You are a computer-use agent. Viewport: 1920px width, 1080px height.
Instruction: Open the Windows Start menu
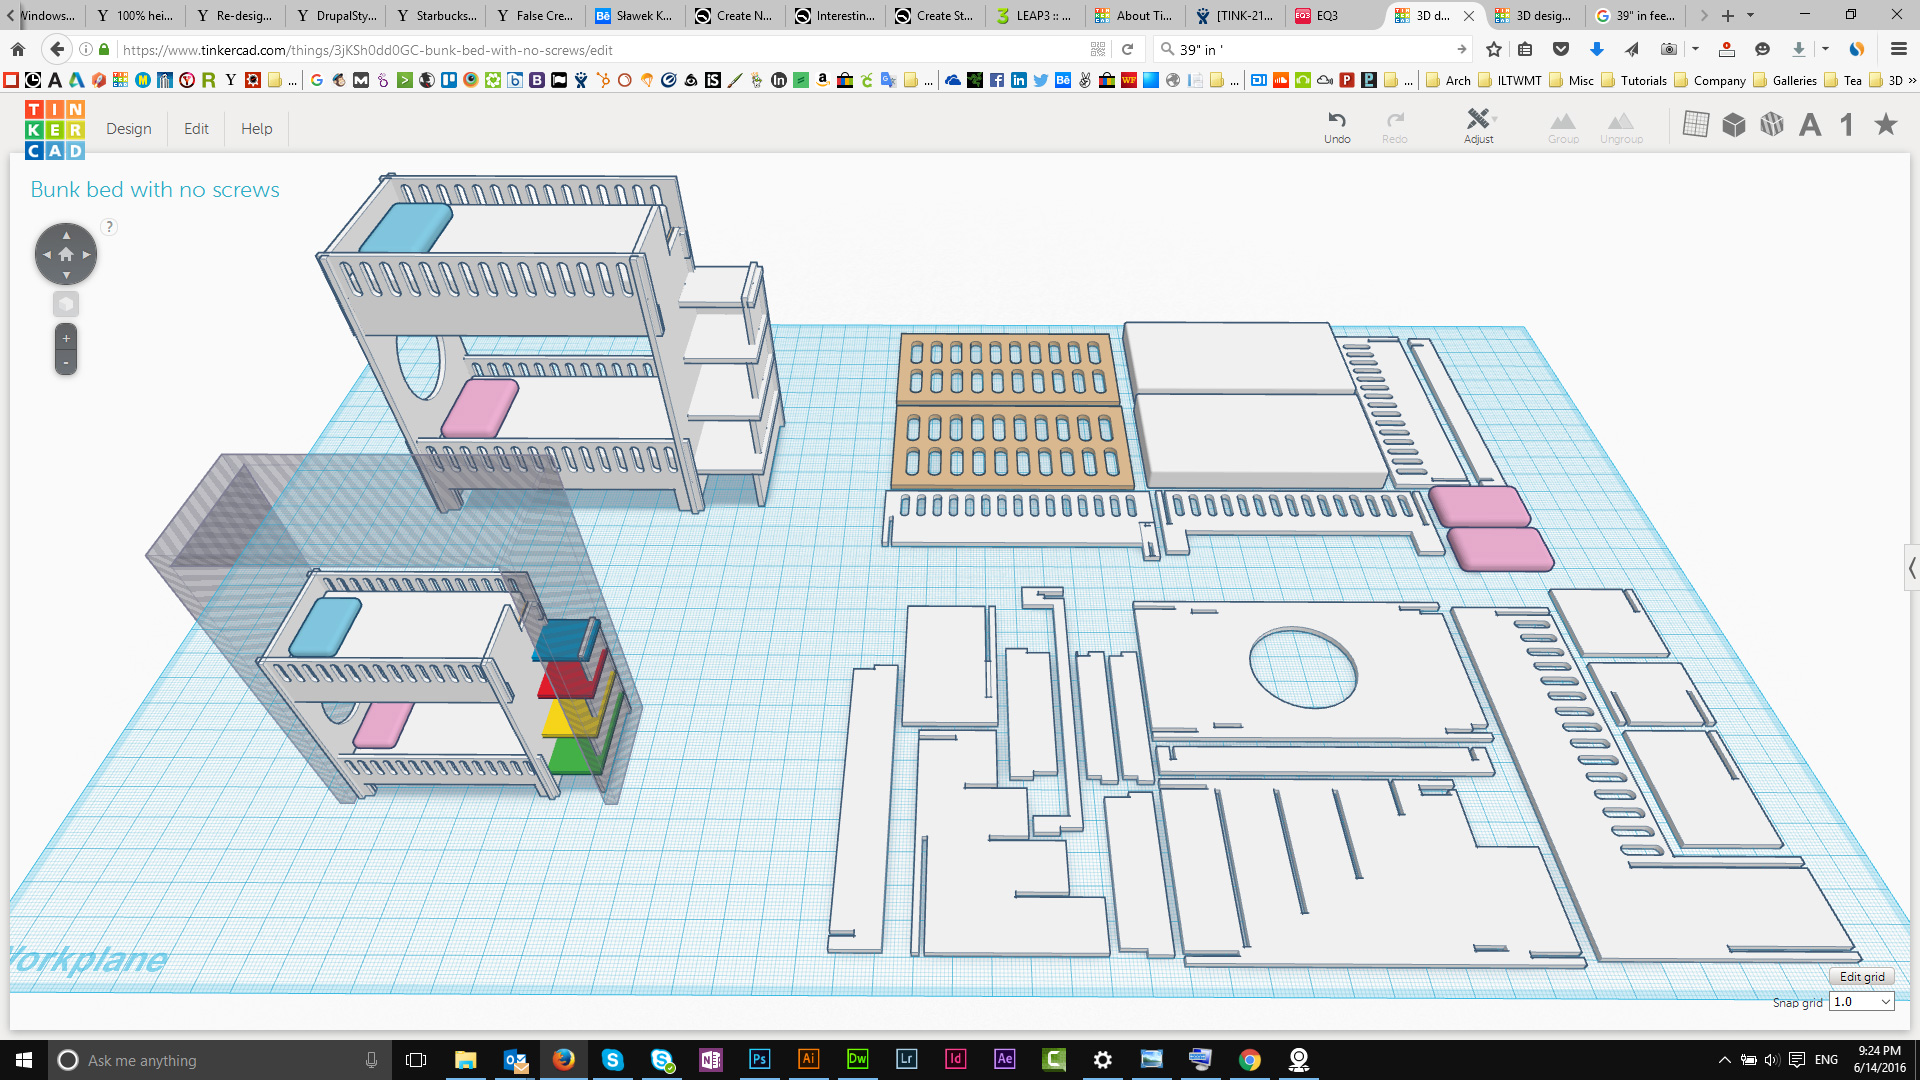point(24,1060)
